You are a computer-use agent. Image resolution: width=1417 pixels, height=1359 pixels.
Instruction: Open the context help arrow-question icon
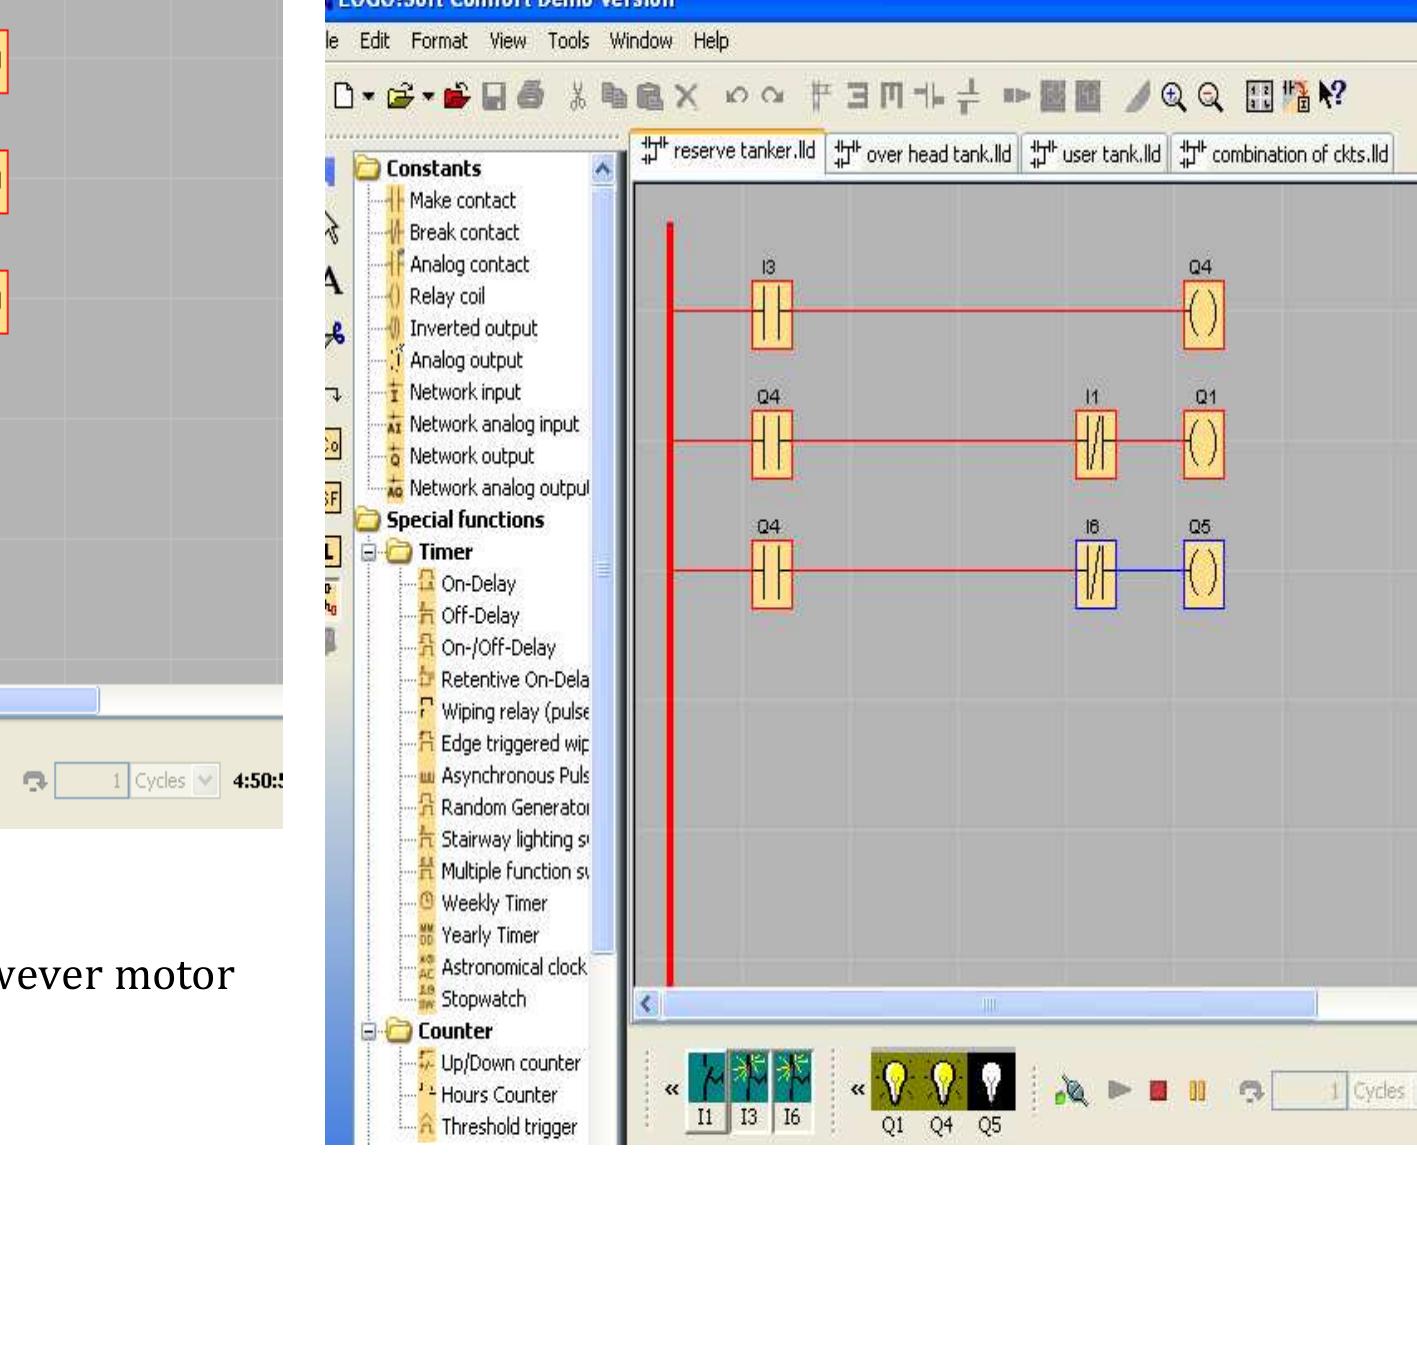point(1332,95)
